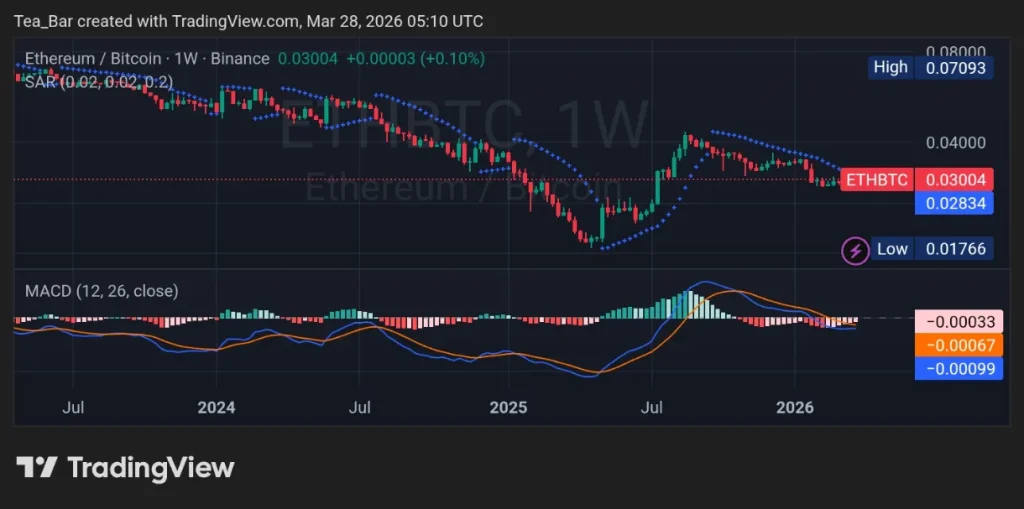Click the 2026 label on time axis
Viewport: 1024px width, 509px height.
pos(795,407)
